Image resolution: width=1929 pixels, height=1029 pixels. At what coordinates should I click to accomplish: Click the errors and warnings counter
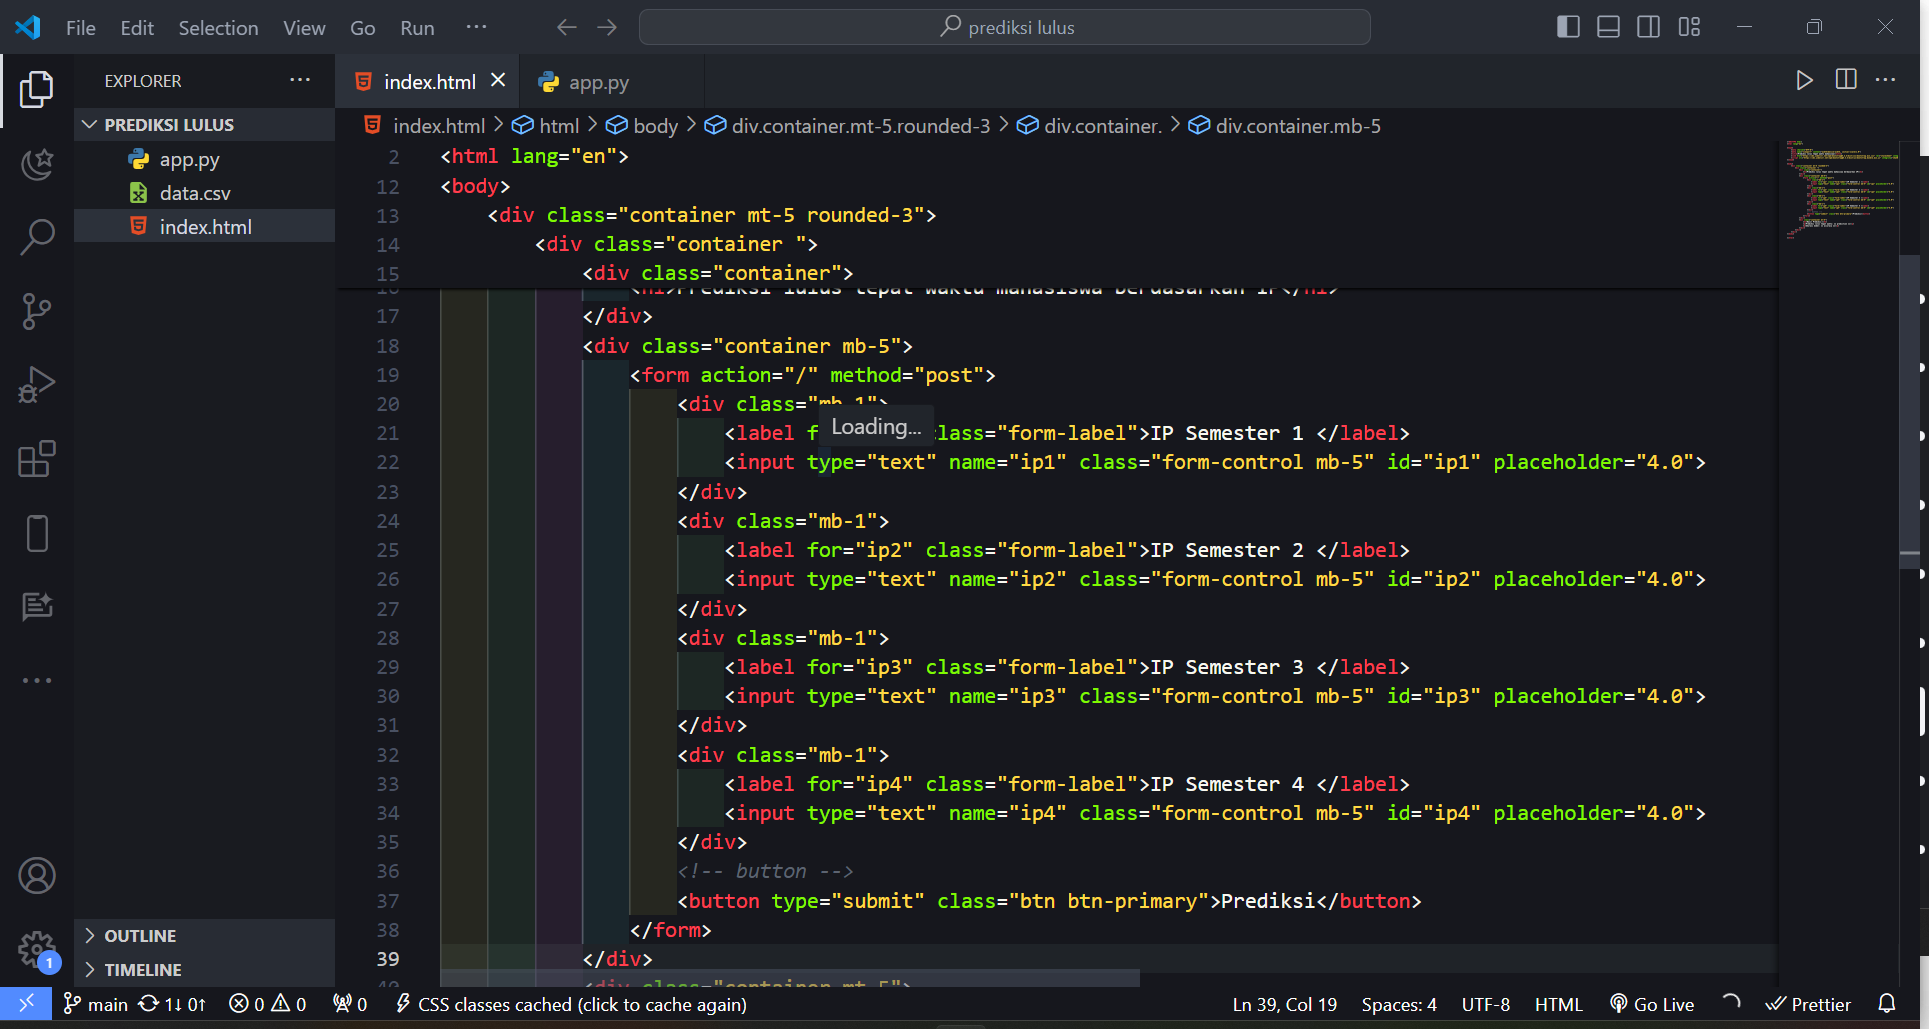pos(267,1004)
